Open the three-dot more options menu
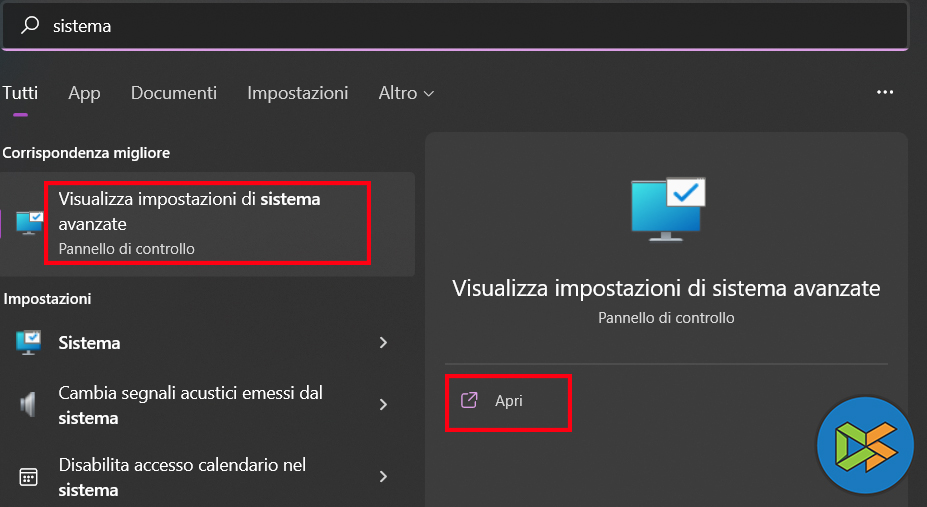Viewport: 927px width, 507px height. [884, 92]
